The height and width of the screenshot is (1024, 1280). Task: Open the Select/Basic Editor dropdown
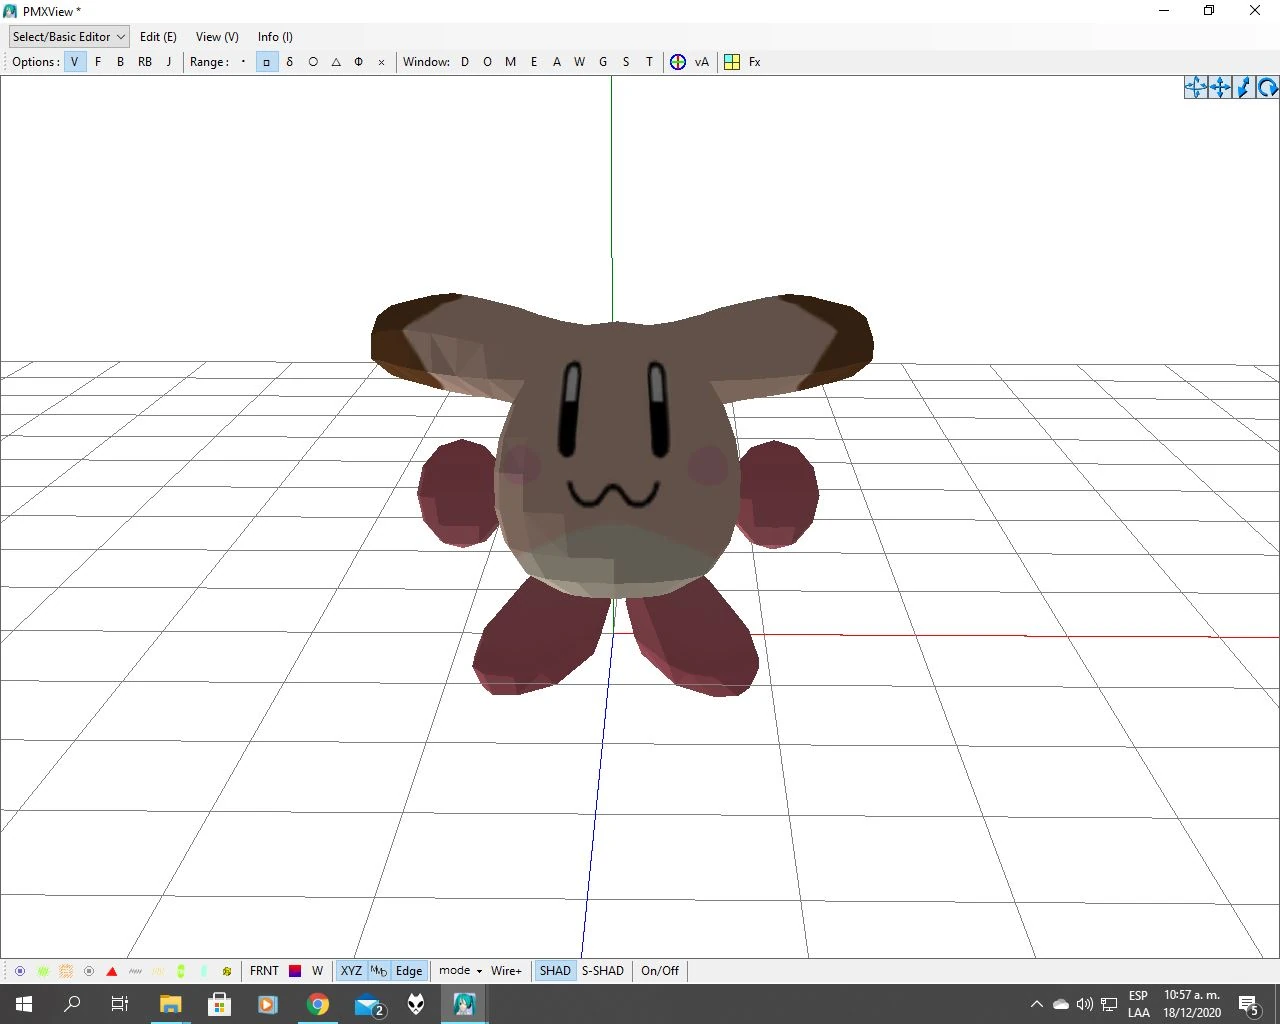(69, 37)
